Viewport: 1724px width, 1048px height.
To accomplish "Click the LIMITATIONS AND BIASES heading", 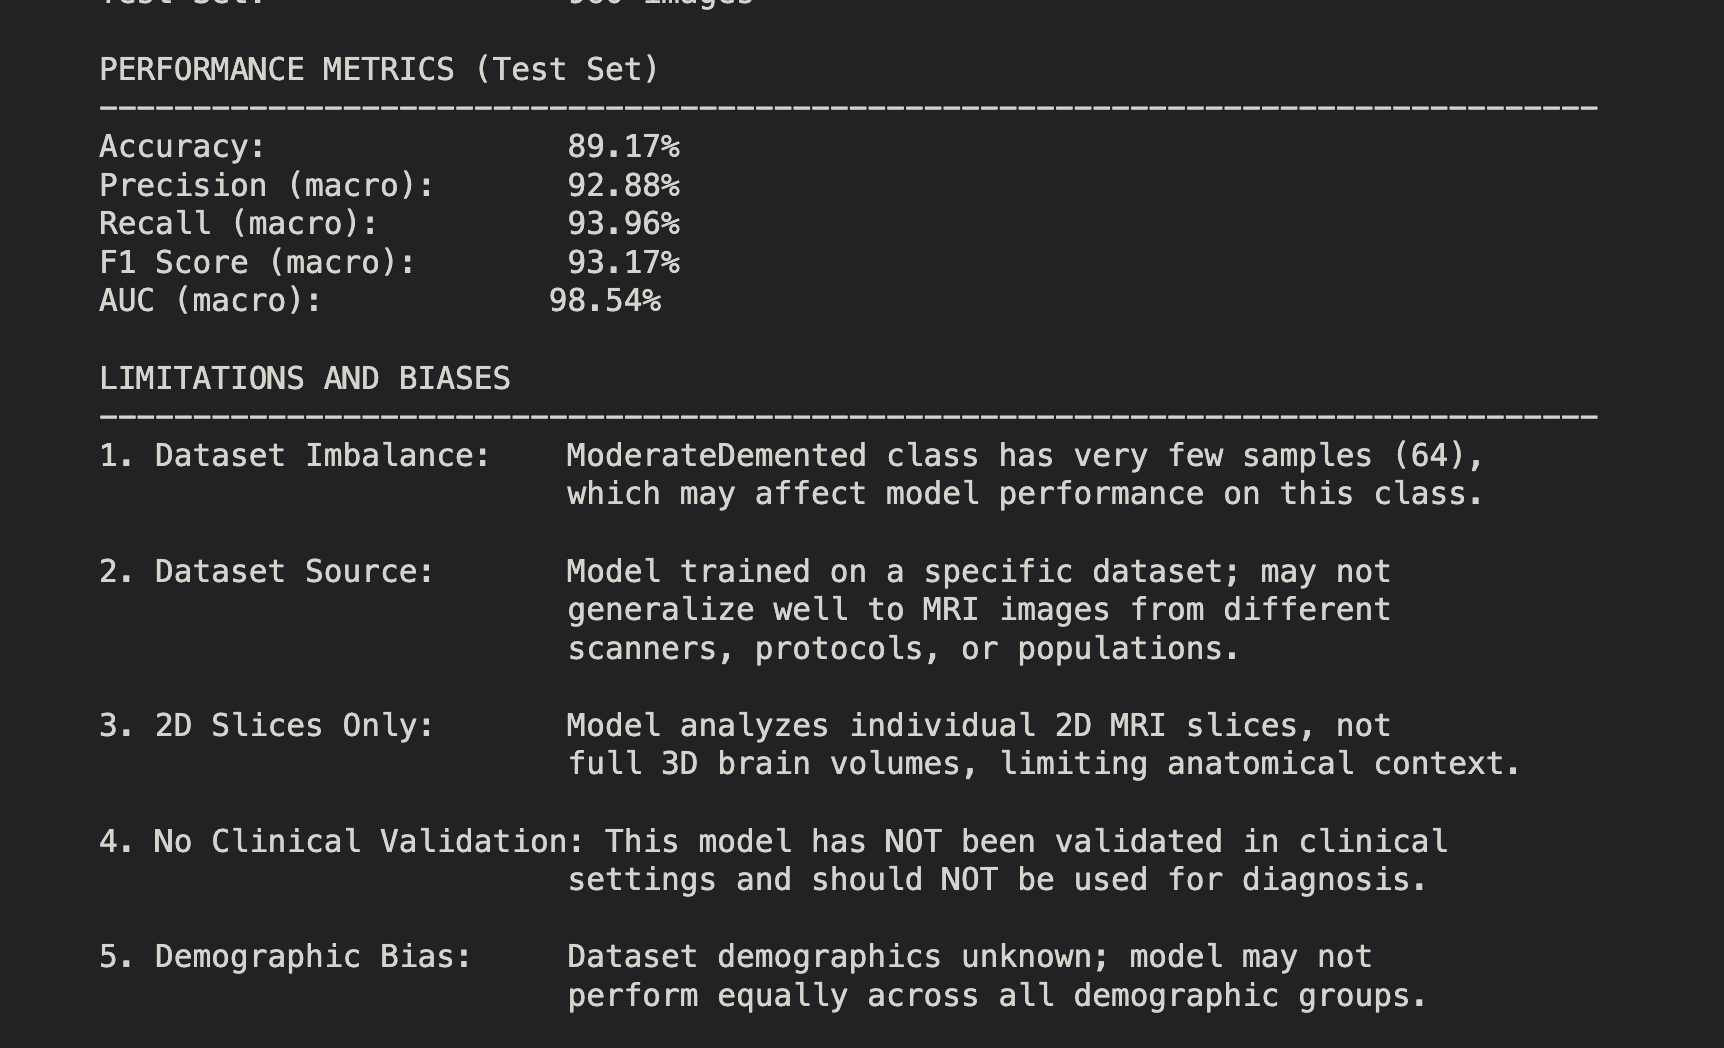I will tap(305, 378).
